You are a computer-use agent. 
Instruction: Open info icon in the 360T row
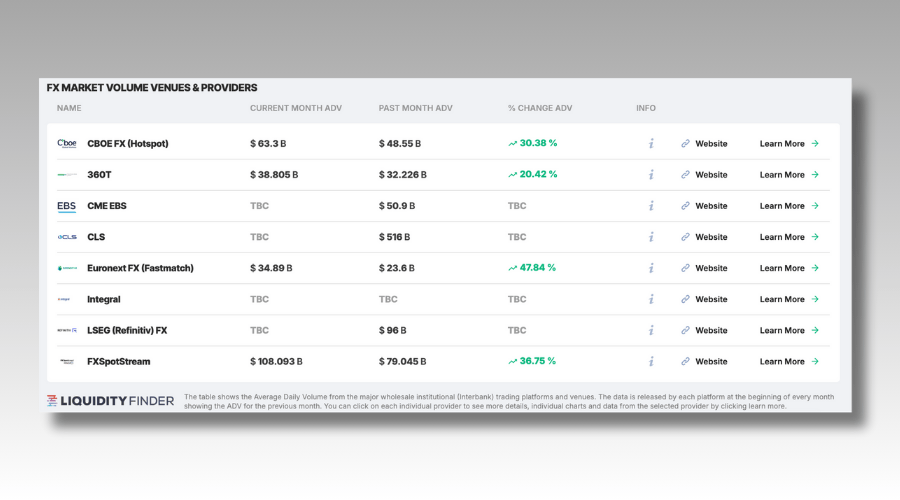point(651,174)
